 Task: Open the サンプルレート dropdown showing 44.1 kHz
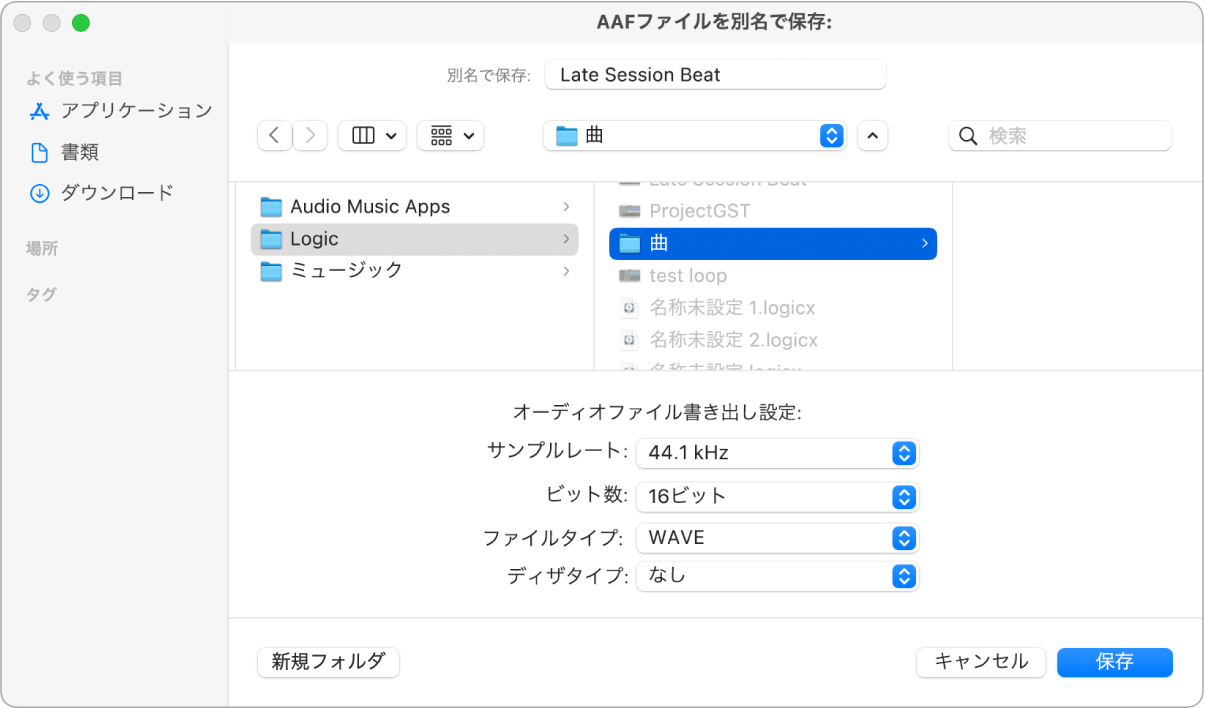click(x=902, y=453)
